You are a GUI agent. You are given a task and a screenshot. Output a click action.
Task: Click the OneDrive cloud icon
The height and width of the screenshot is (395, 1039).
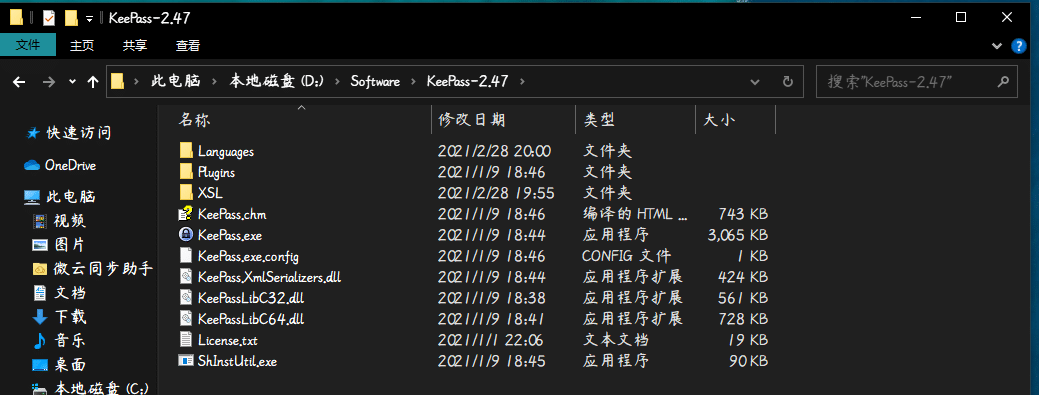[32, 165]
